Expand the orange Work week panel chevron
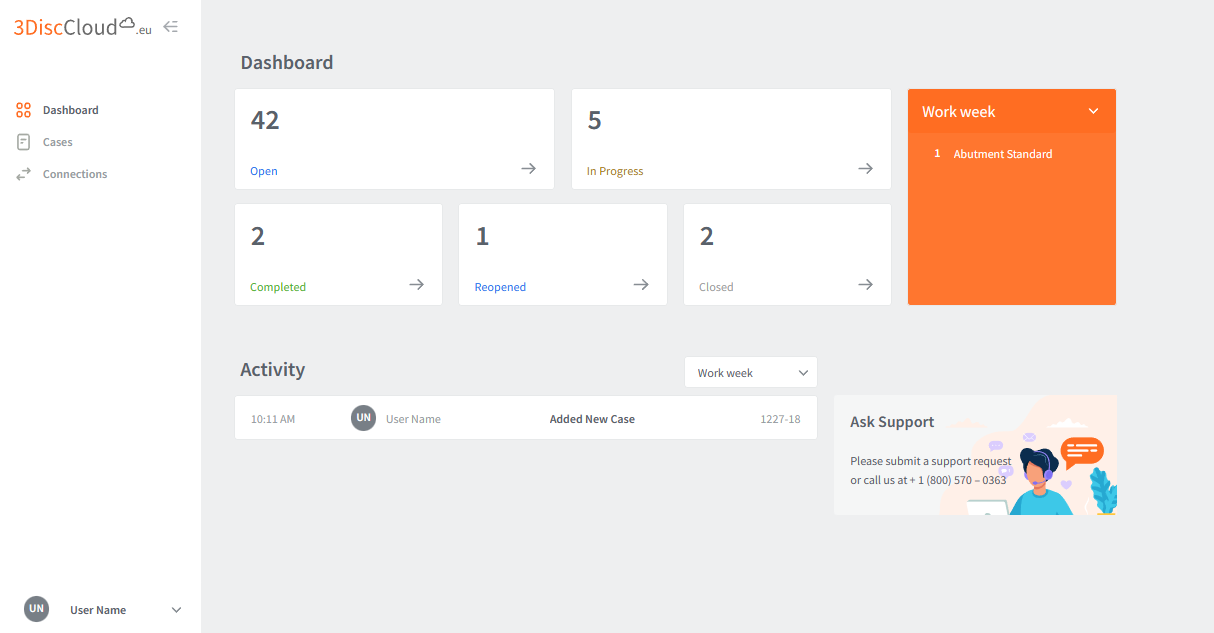This screenshot has width=1214, height=633. [1093, 111]
